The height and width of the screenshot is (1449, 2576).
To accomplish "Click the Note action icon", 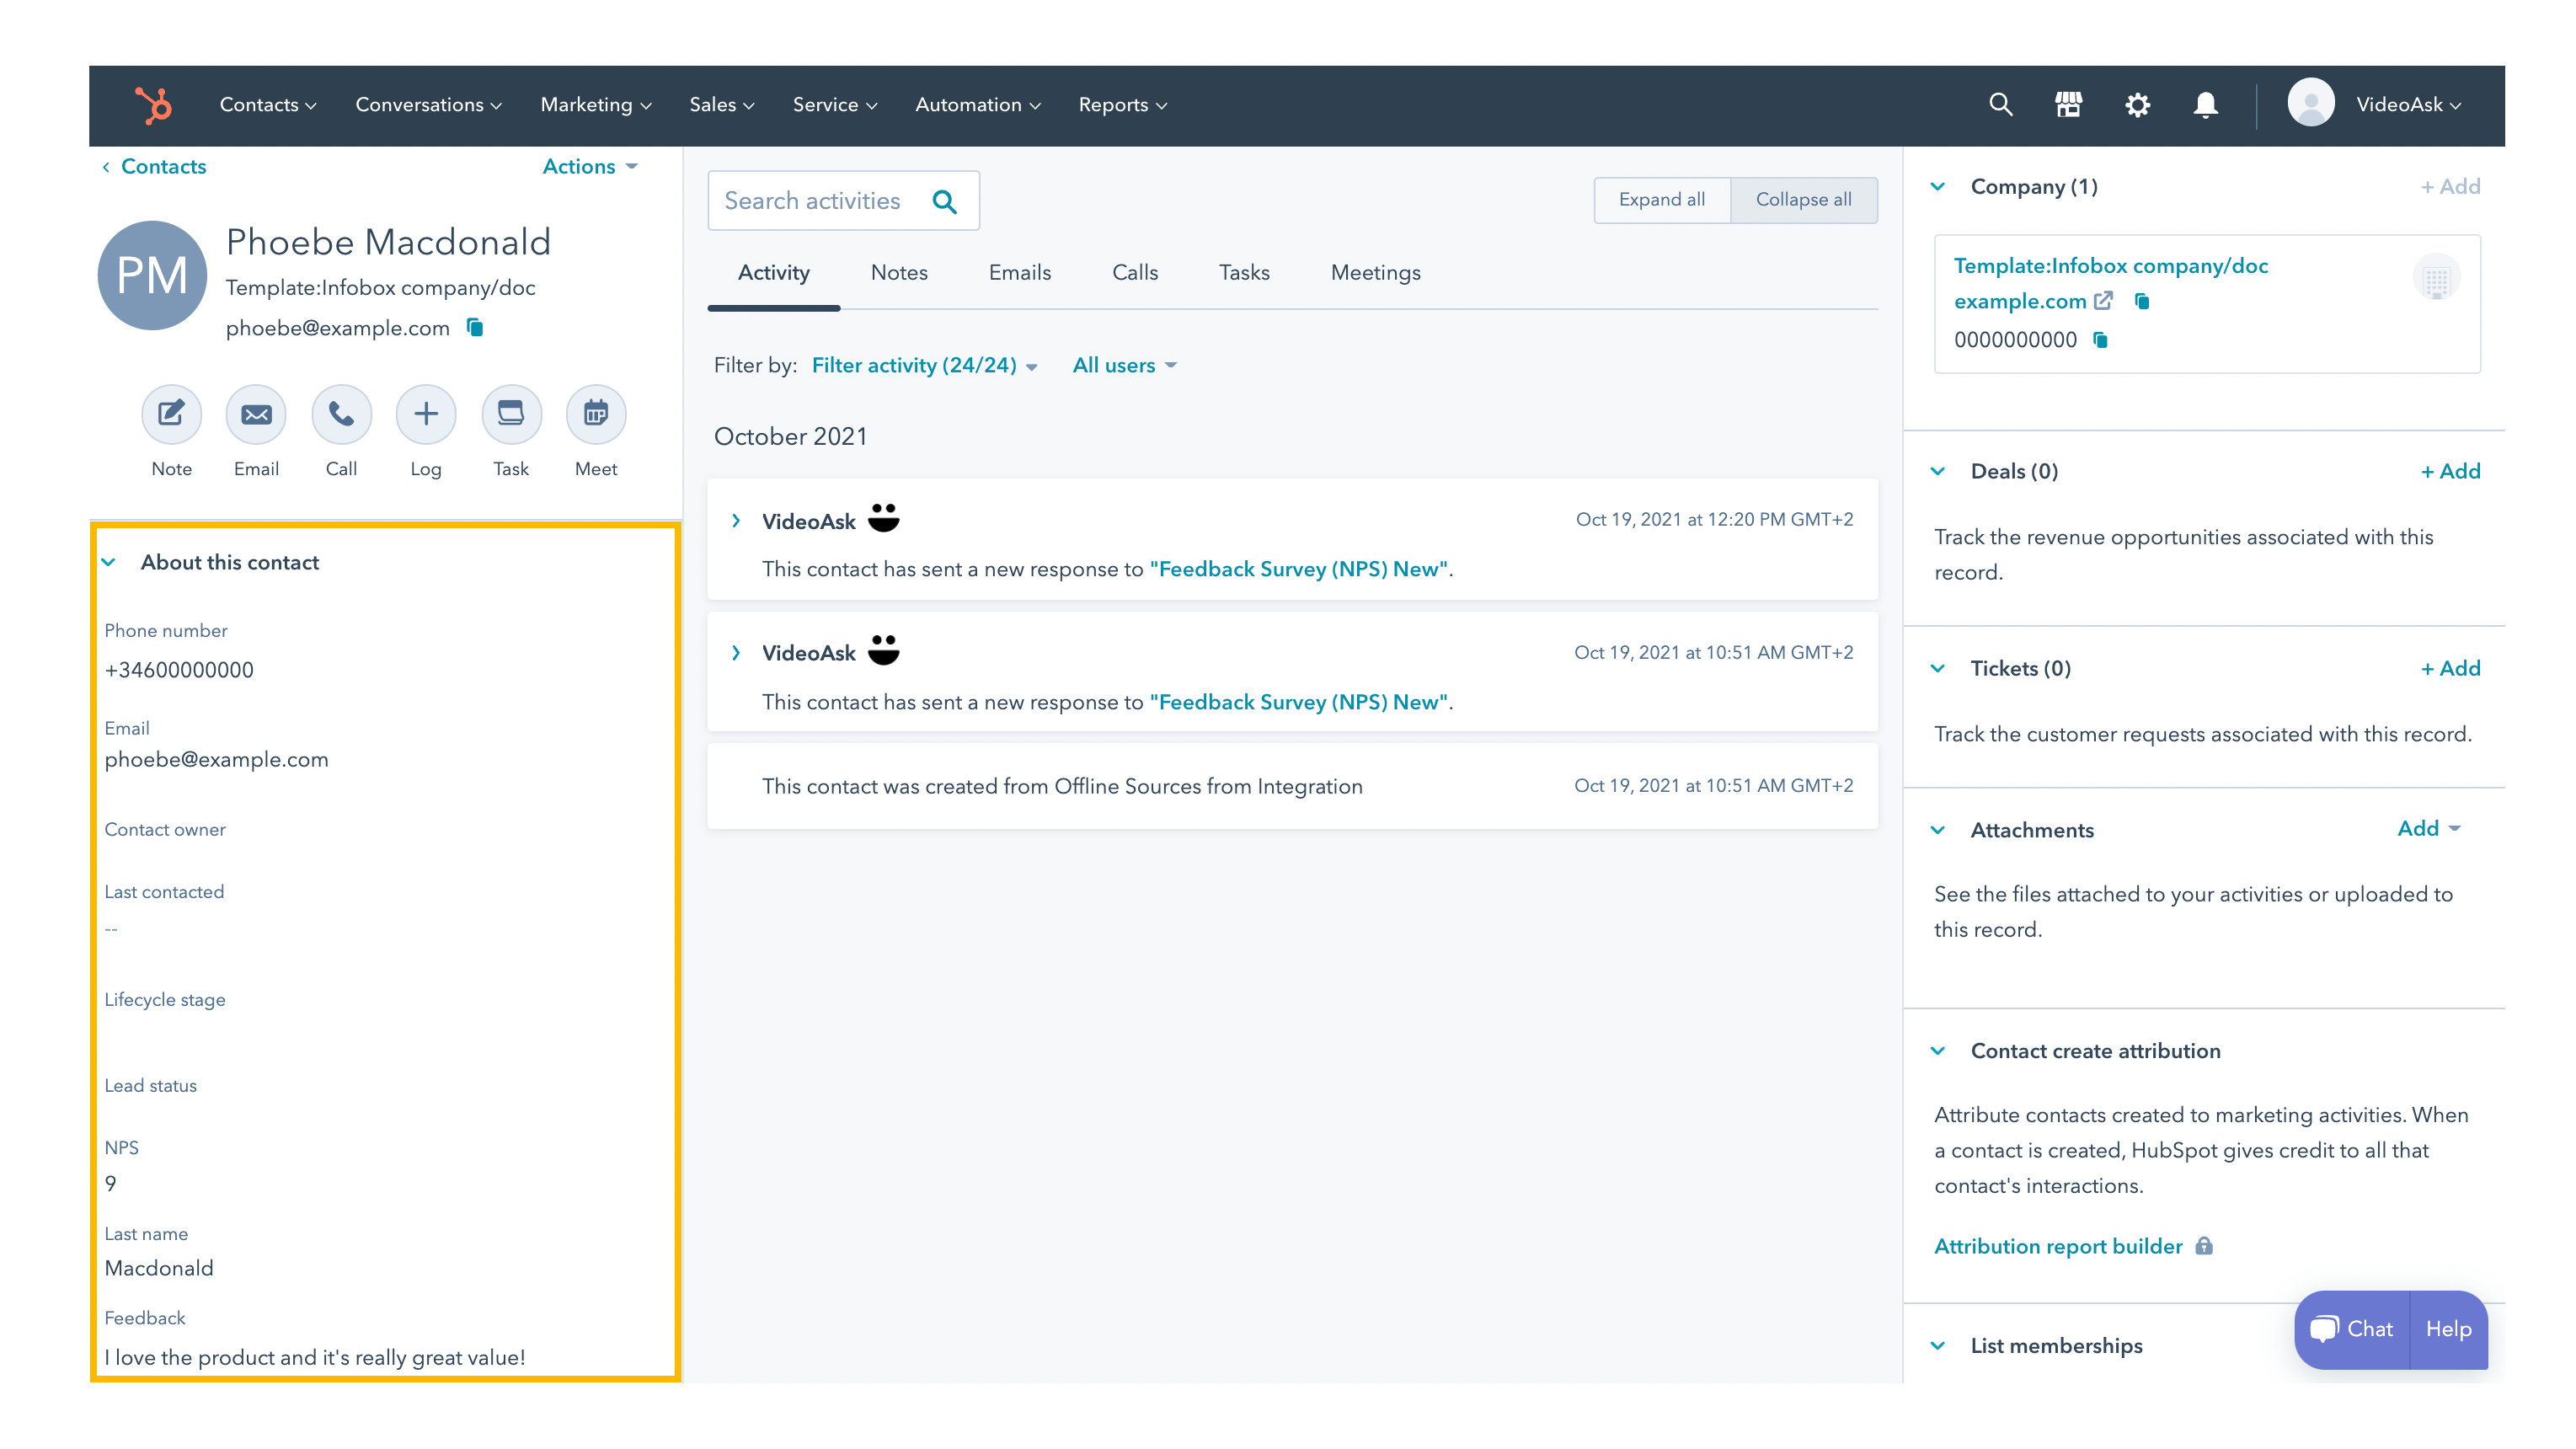I will (x=171, y=414).
